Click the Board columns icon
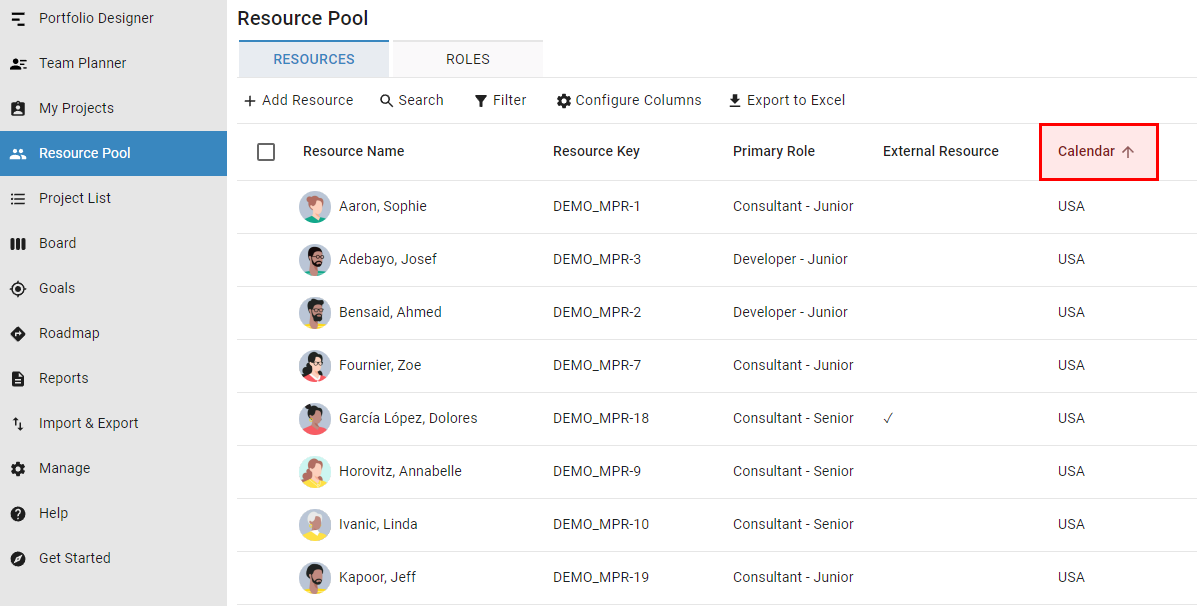This screenshot has width=1197, height=606. pos(18,244)
